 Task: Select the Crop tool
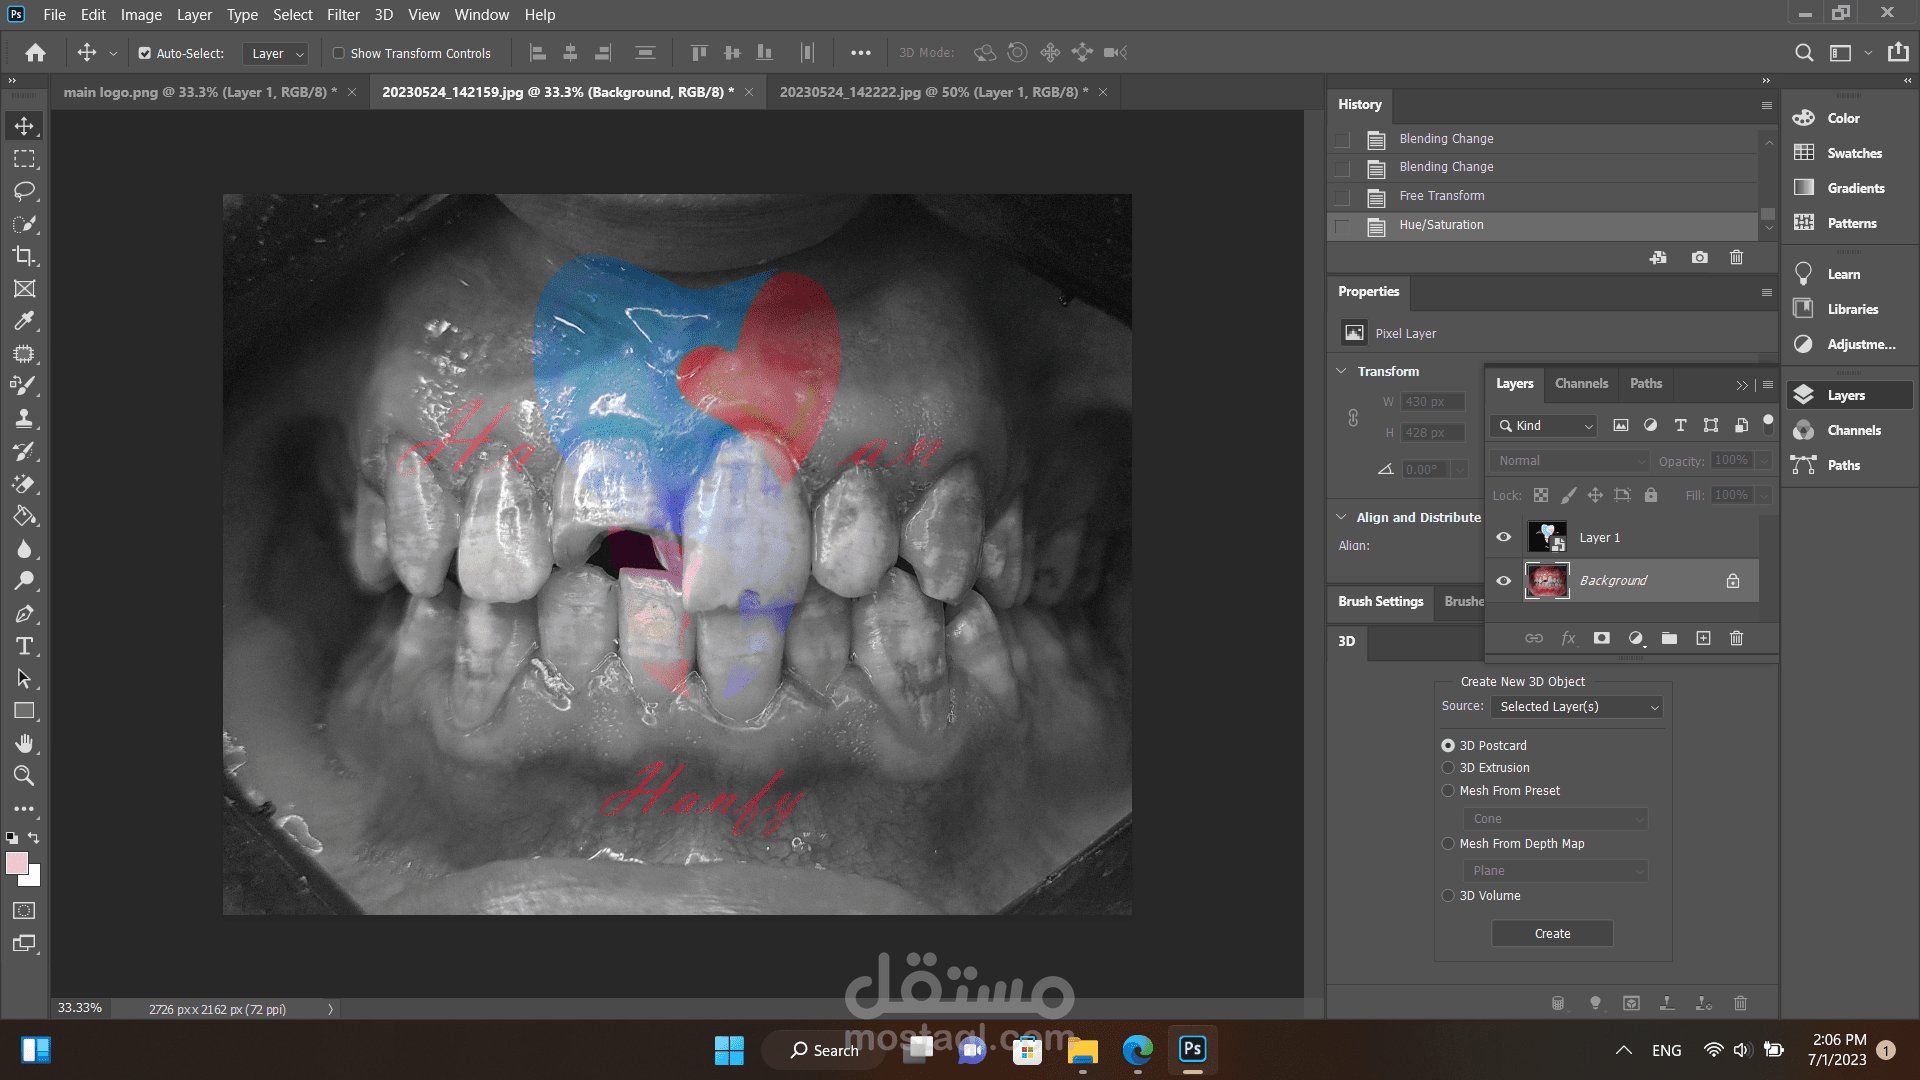coord(24,256)
